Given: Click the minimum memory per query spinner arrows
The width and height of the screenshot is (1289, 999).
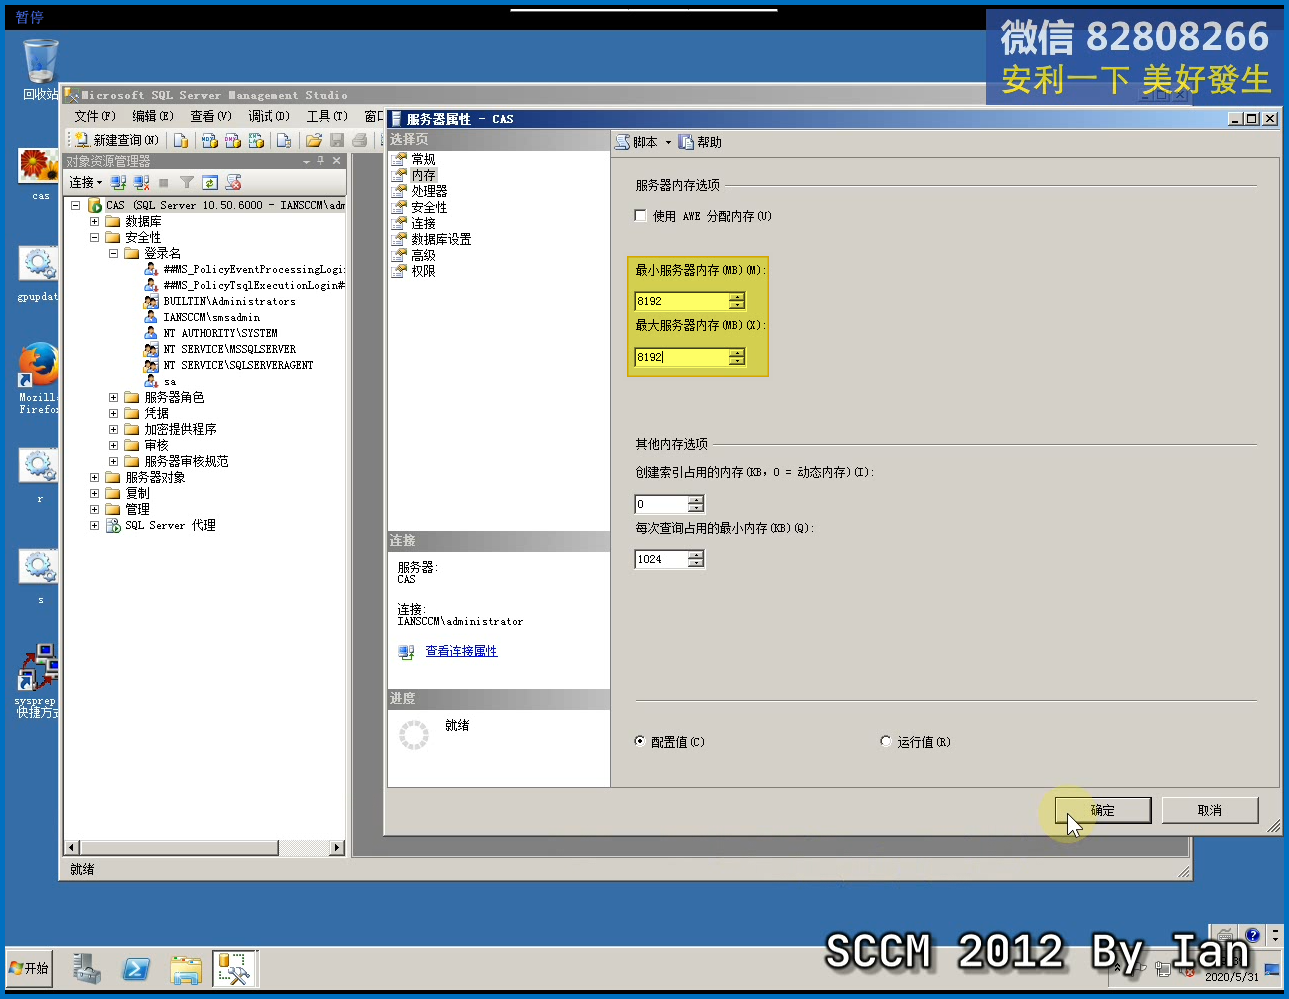Looking at the screenshot, I should pos(696,559).
